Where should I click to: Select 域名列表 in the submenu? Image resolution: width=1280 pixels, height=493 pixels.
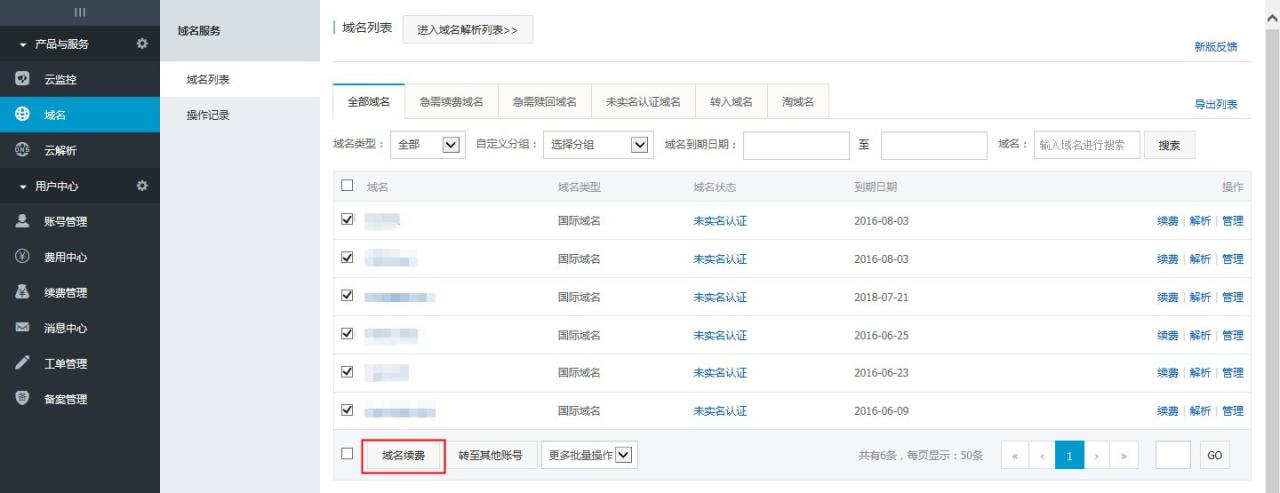pos(208,79)
